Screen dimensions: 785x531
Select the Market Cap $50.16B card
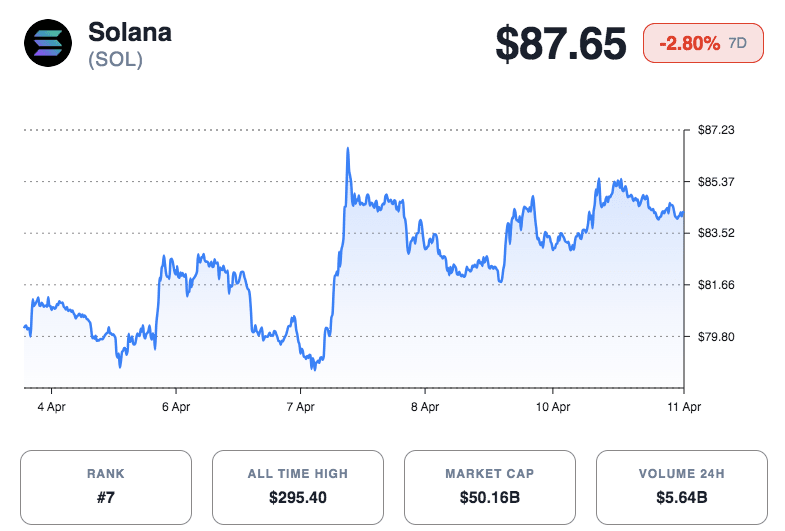[x=489, y=486]
